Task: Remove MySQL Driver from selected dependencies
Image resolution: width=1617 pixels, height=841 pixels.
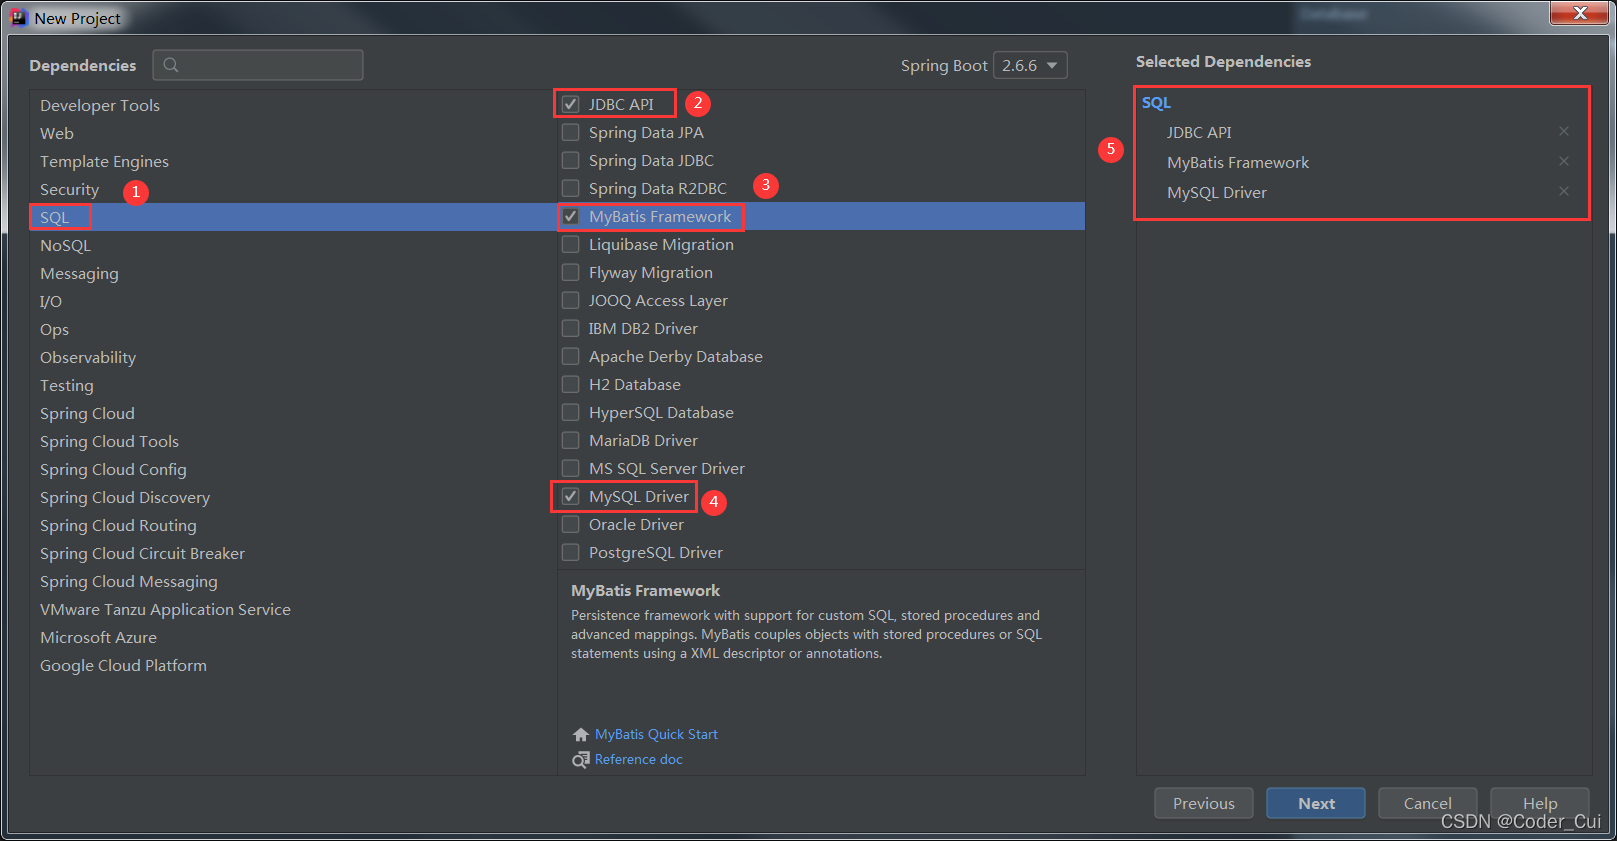Action: [1564, 191]
